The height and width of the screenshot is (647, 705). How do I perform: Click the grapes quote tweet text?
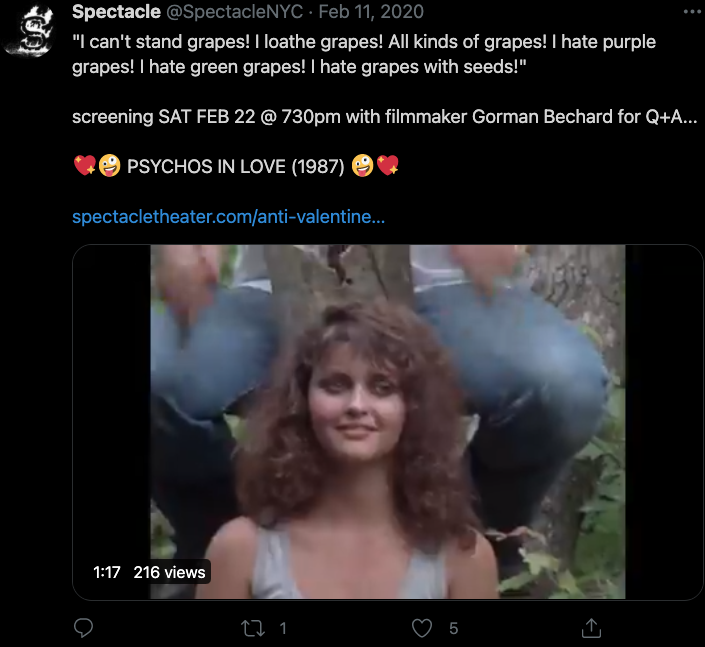click(x=364, y=54)
